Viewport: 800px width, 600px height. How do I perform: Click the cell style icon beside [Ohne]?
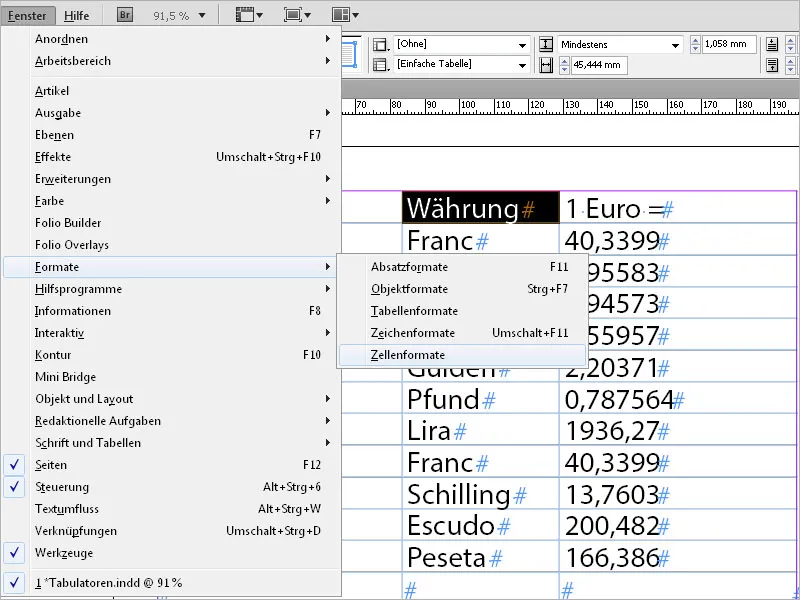point(379,45)
